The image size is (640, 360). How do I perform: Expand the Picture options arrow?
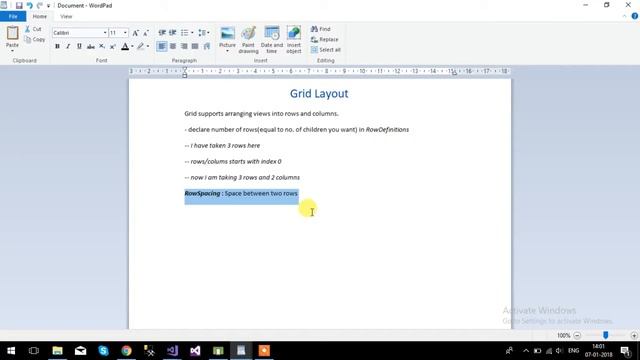pyautogui.click(x=227, y=51)
